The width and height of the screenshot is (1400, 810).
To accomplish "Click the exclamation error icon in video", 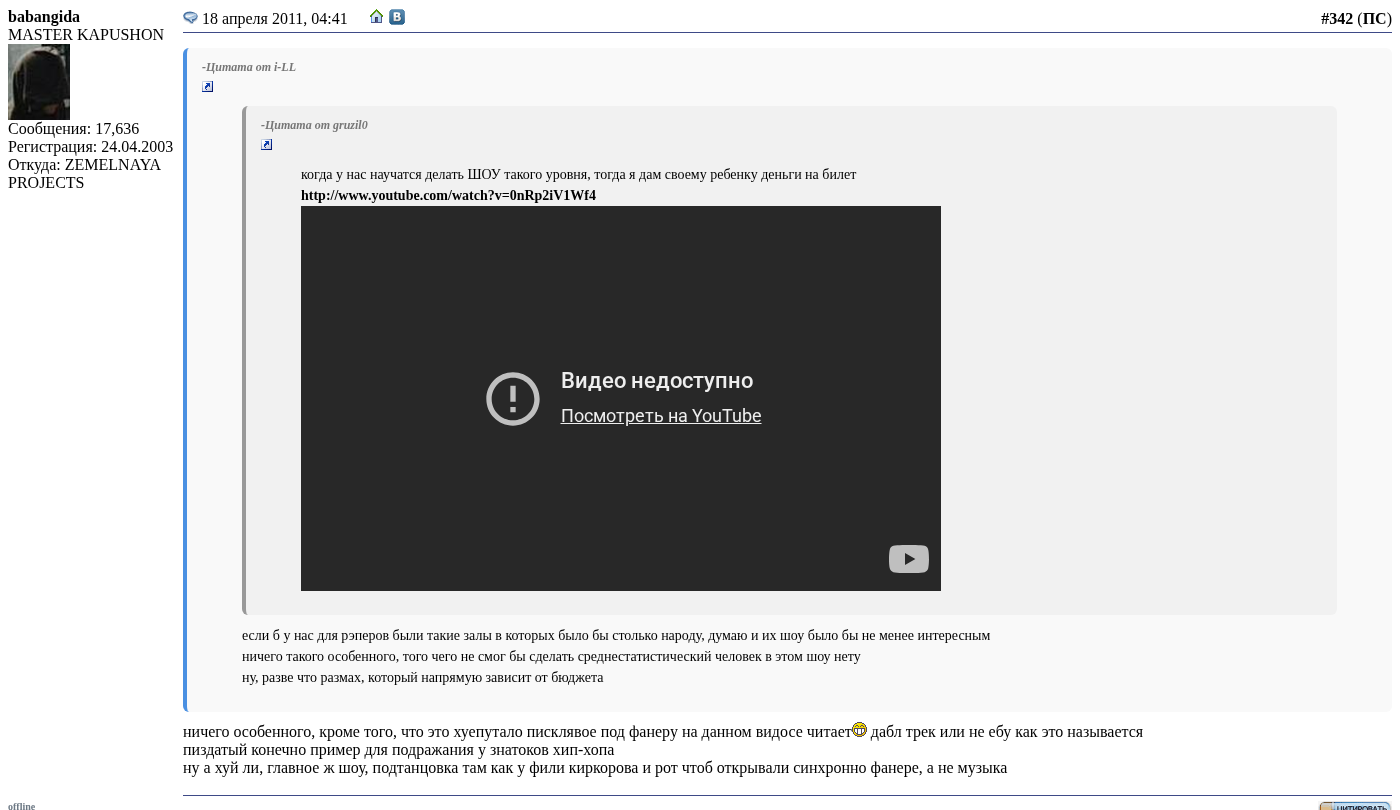I will [513, 399].
